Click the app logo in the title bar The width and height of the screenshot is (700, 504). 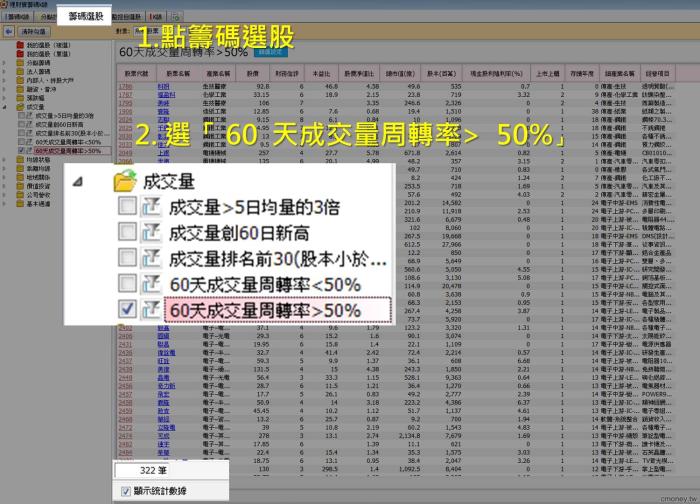click(4, 4)
